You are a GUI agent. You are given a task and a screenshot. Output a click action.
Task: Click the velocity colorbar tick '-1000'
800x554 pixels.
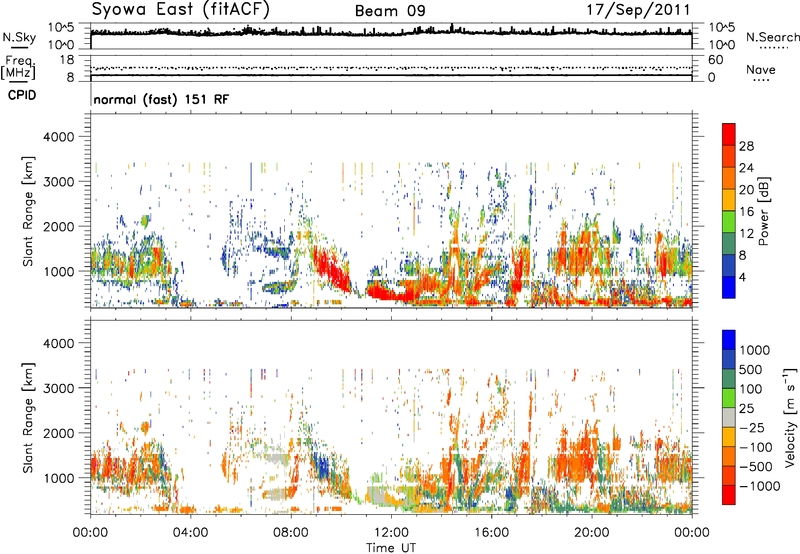click(760, 486)
